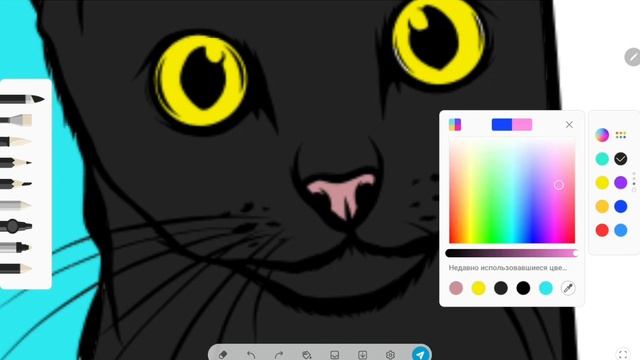Click the hue saturation color field
The image size is (640, 360).
tap(512, 191)
